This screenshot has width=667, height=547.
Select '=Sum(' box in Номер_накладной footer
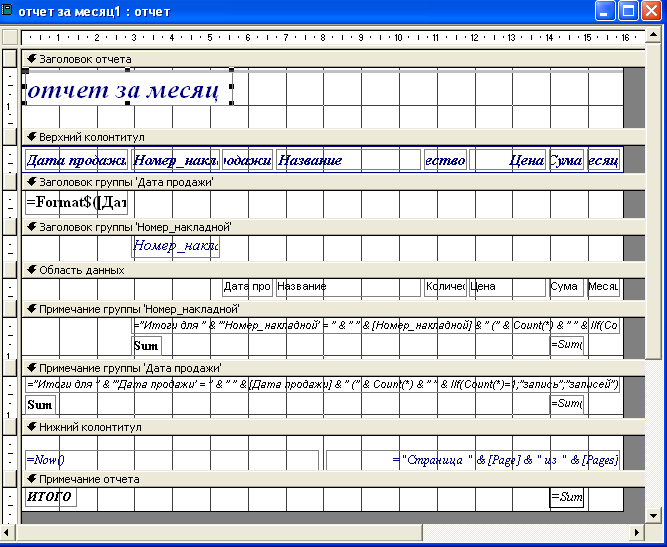[x=567, y=345]
